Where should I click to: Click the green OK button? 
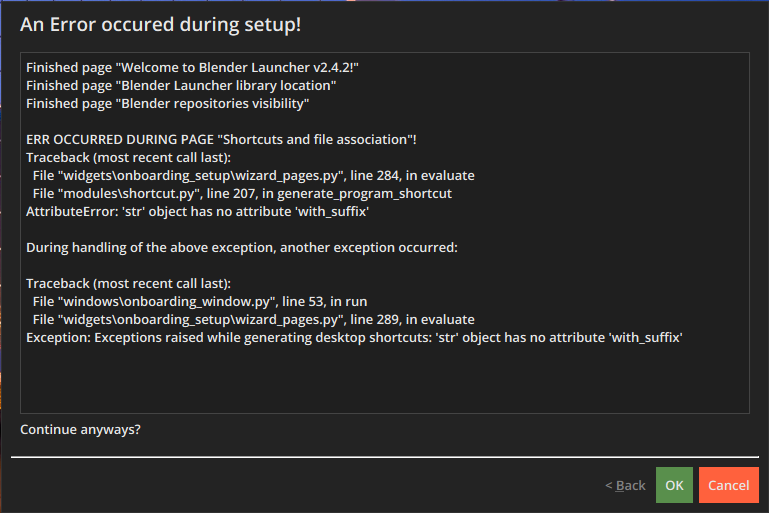pyautogui.click(x=674, y=485)
